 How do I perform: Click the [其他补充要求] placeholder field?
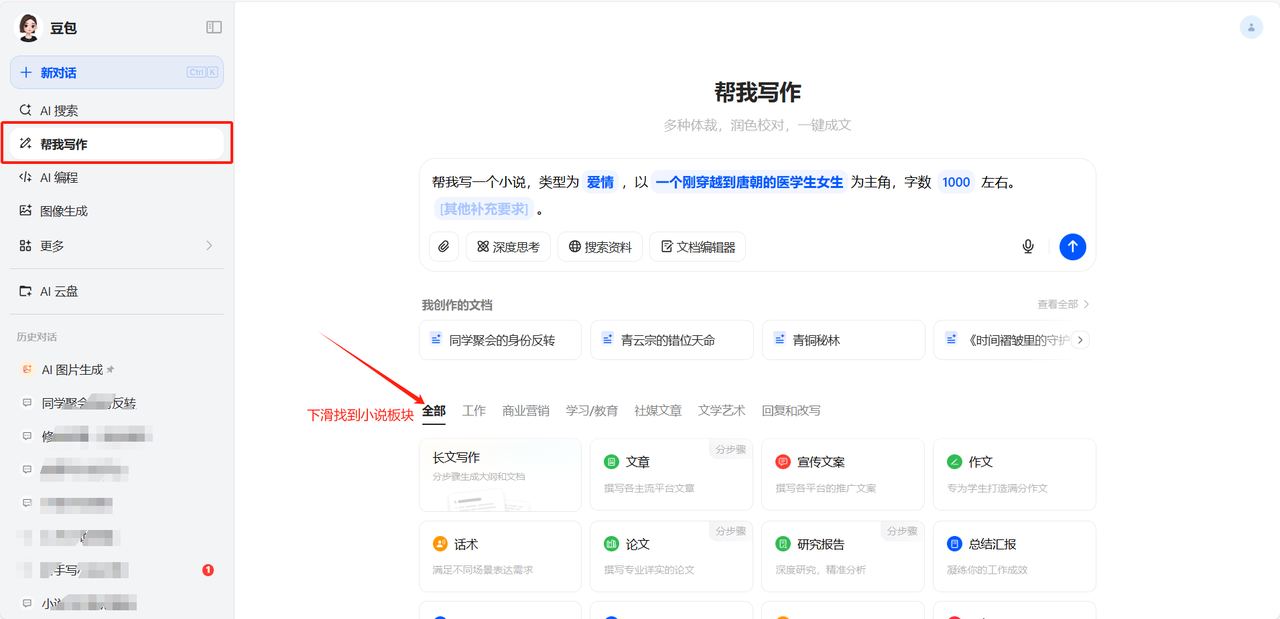click(x=484, y=209)
